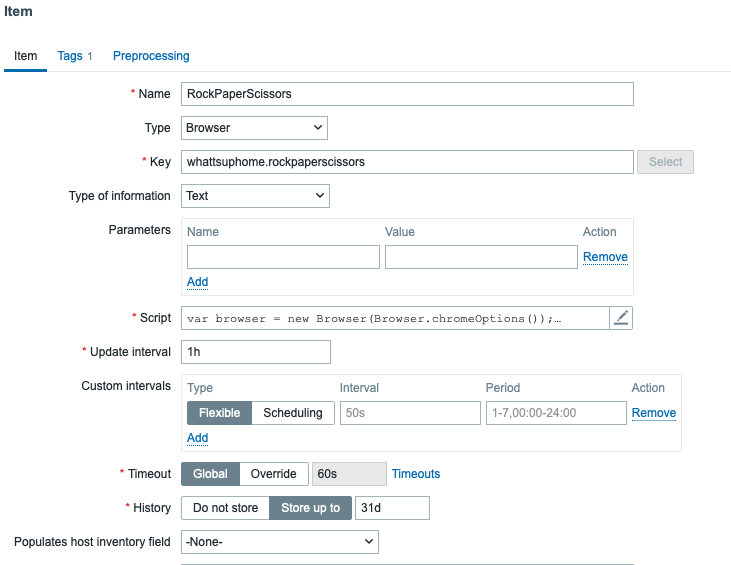
Task: Switch to the Tags tab
Action: click(x=74, y=56)
